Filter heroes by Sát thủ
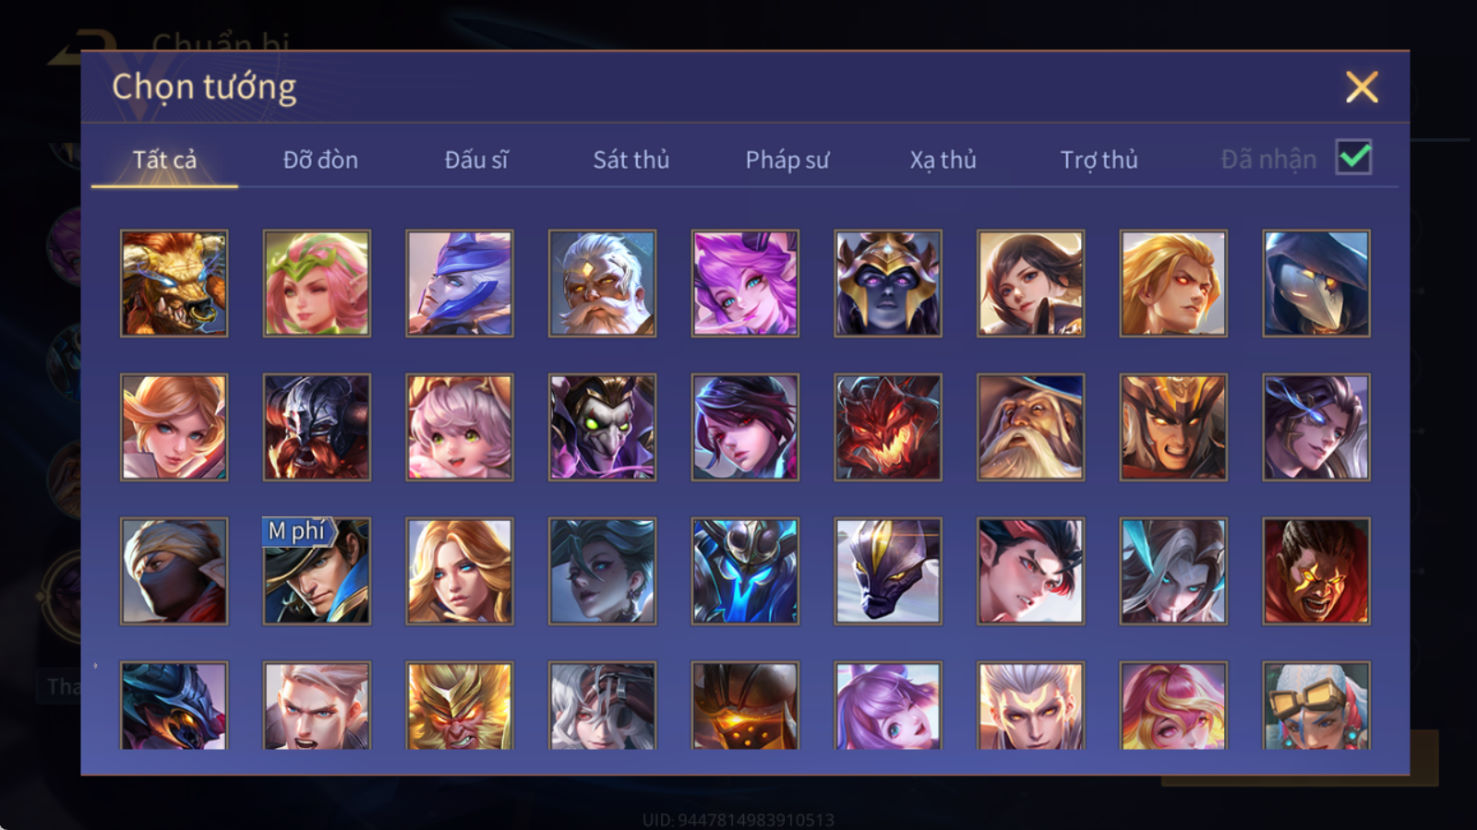Screen dimensions: 1477x830 (631, 160)
